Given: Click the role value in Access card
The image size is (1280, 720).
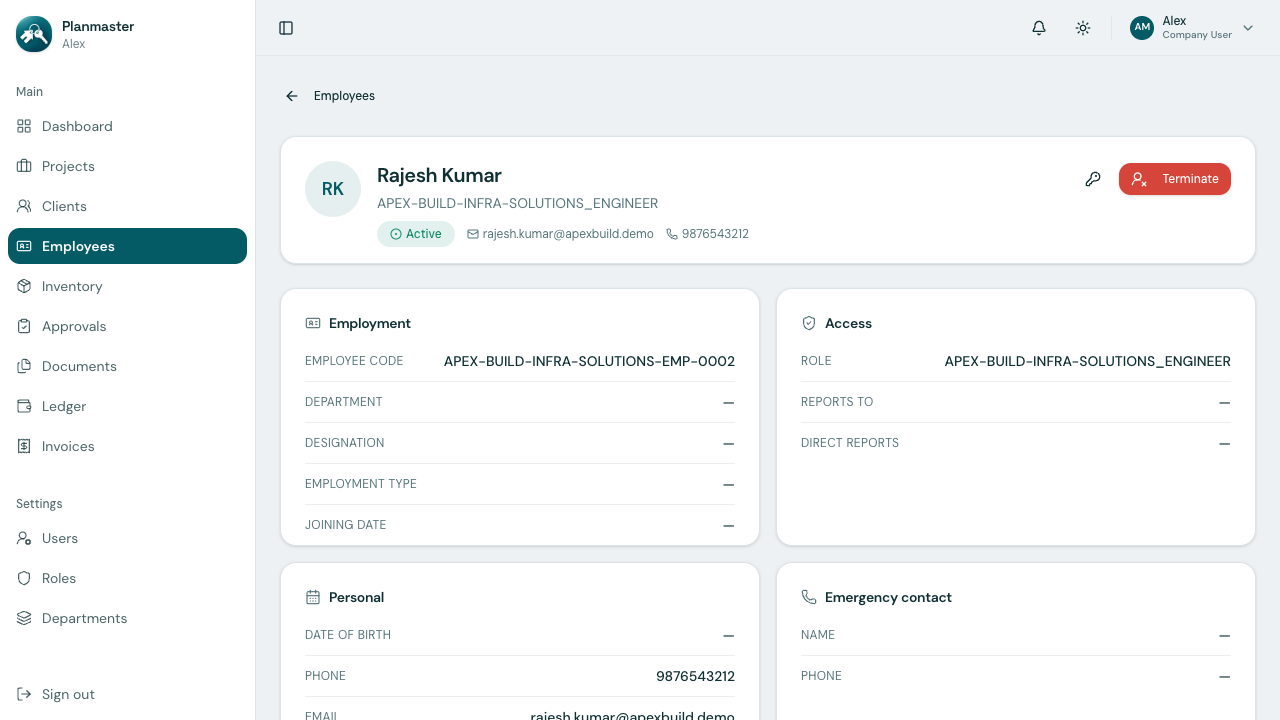Looking at the screenshot, I should point(1088,361).
